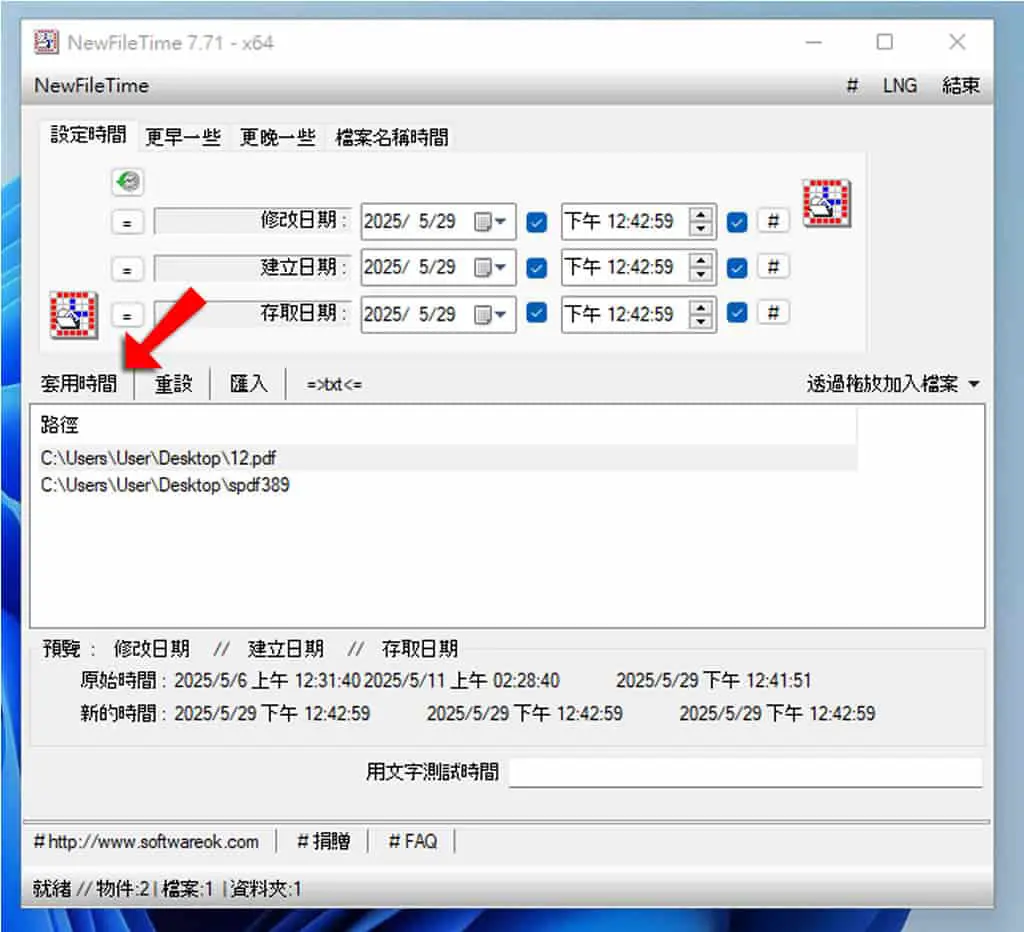Click the 用文字測試時間 input field

click(745, 773)
